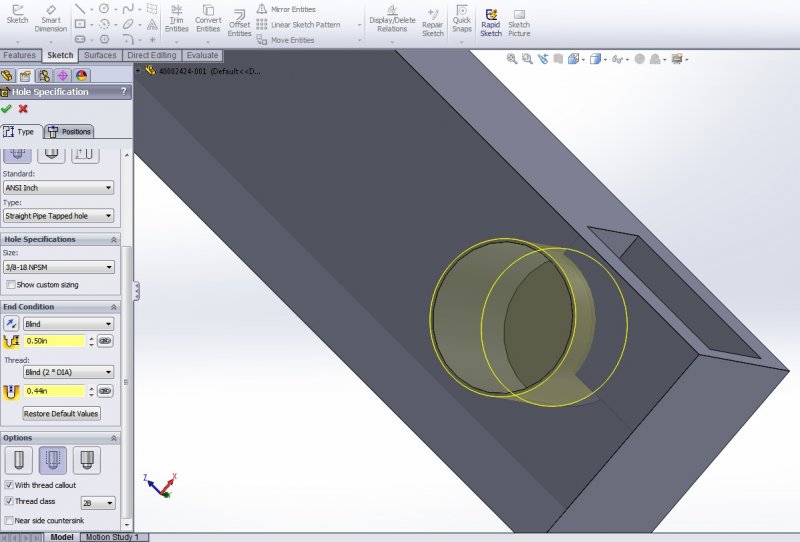Click the 0.50in blind depth field
Screen dimensions: 800x542
point(55,341)
